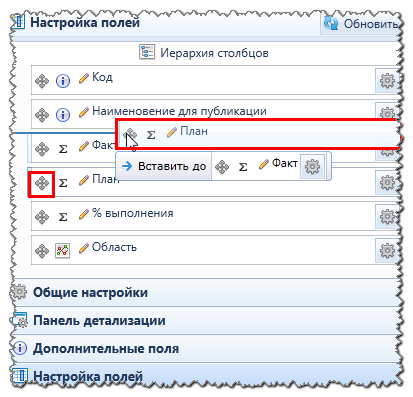Image resolution: width=413 pixels, height=397 pixels.
Task: Click the chart icon in the Область row
Action: click(x=63, y=251)
